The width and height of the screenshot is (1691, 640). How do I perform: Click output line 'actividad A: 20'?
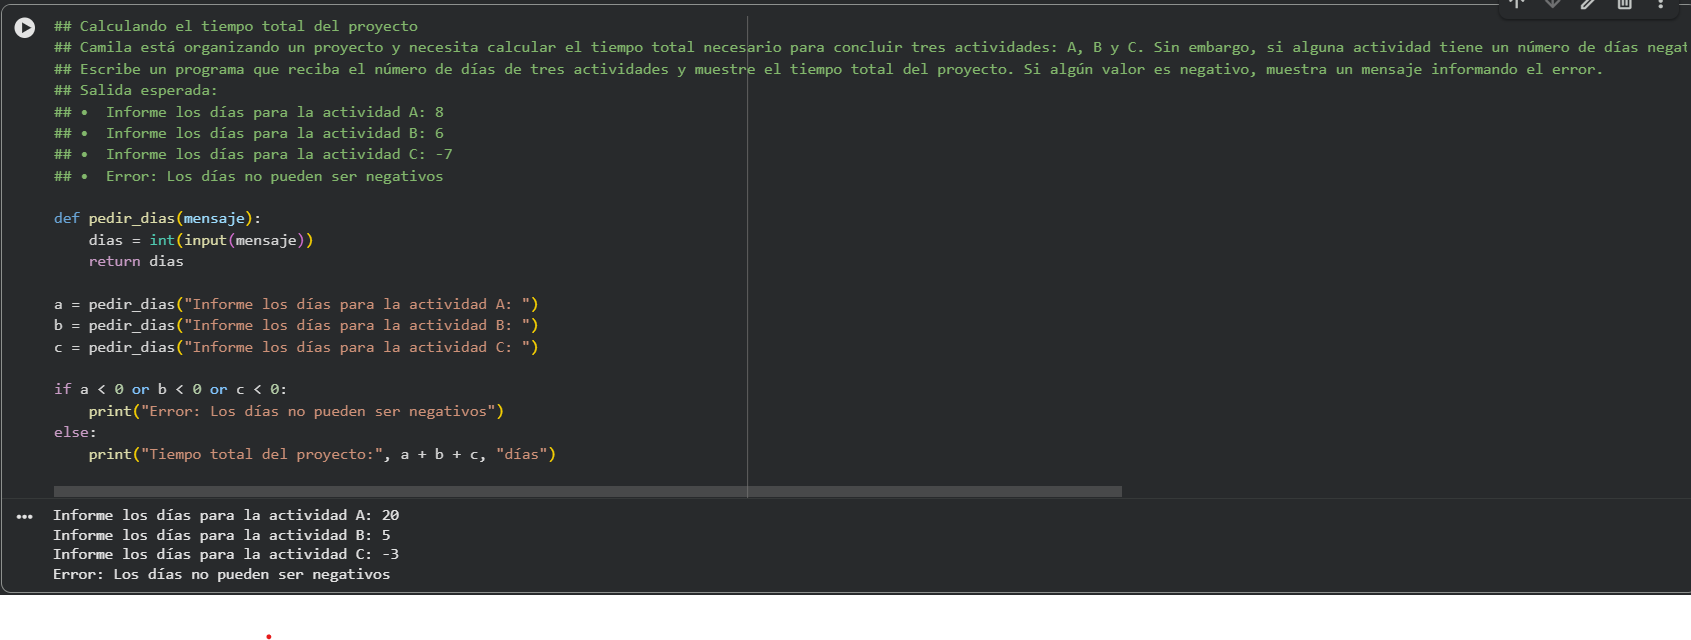[226, 515]
